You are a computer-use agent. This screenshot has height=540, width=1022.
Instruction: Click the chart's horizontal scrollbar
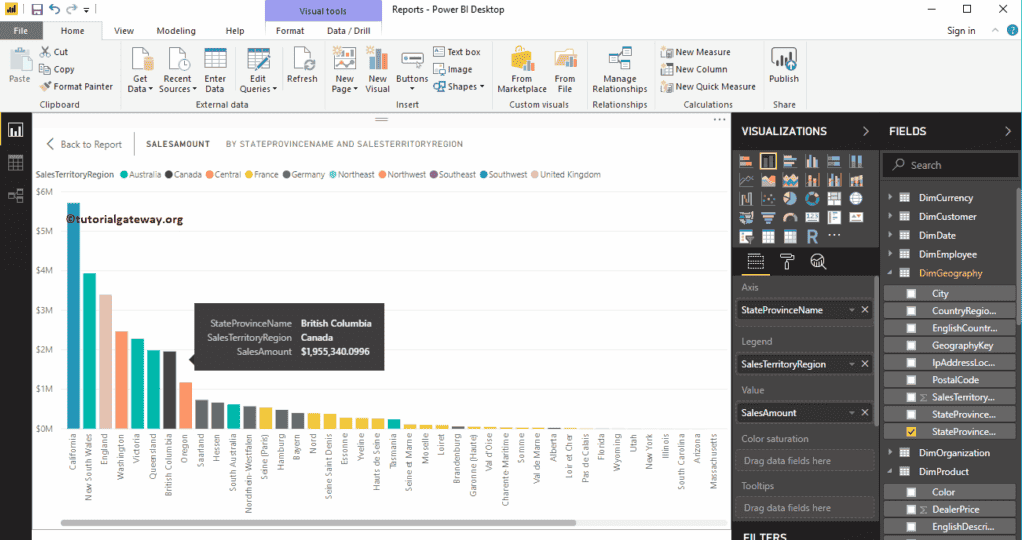318,523
